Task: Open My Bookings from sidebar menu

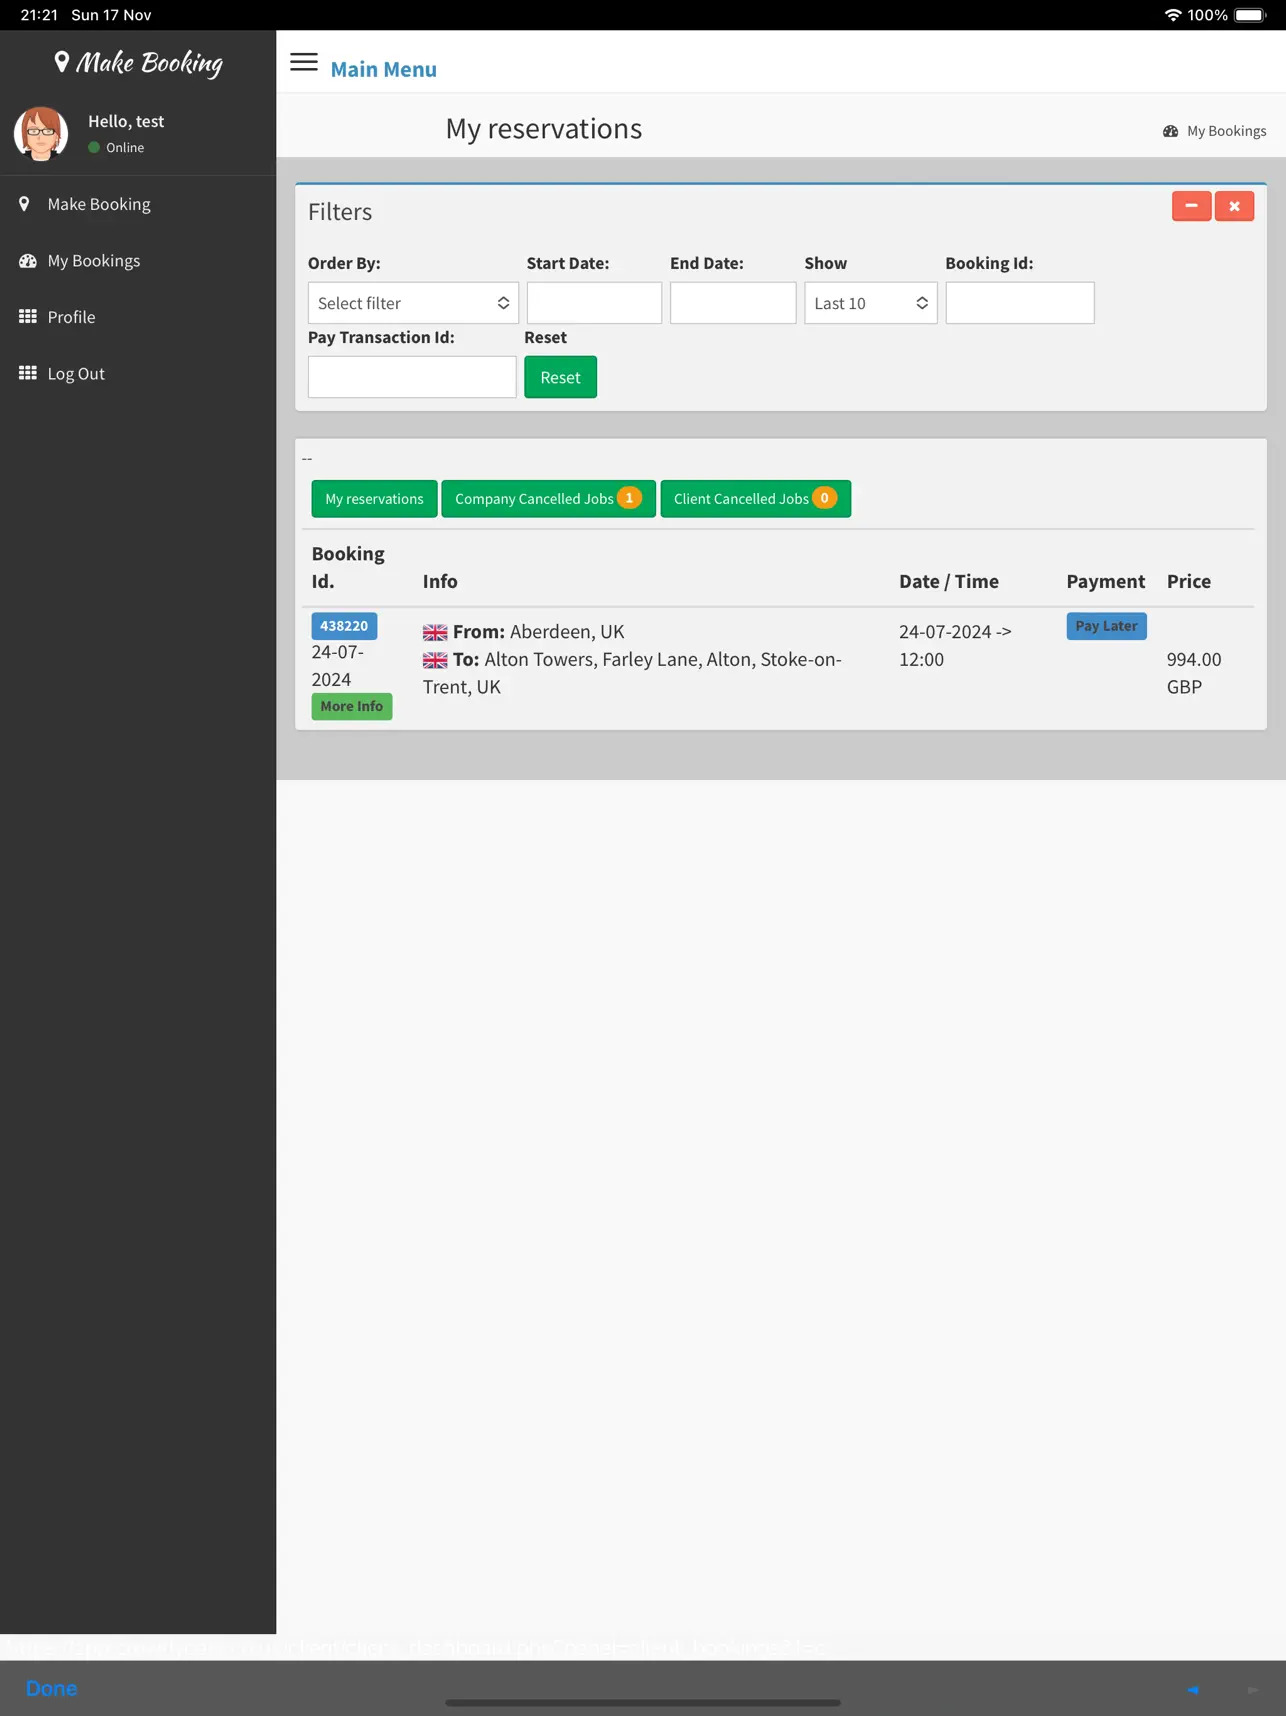Action: coord(94,261)
